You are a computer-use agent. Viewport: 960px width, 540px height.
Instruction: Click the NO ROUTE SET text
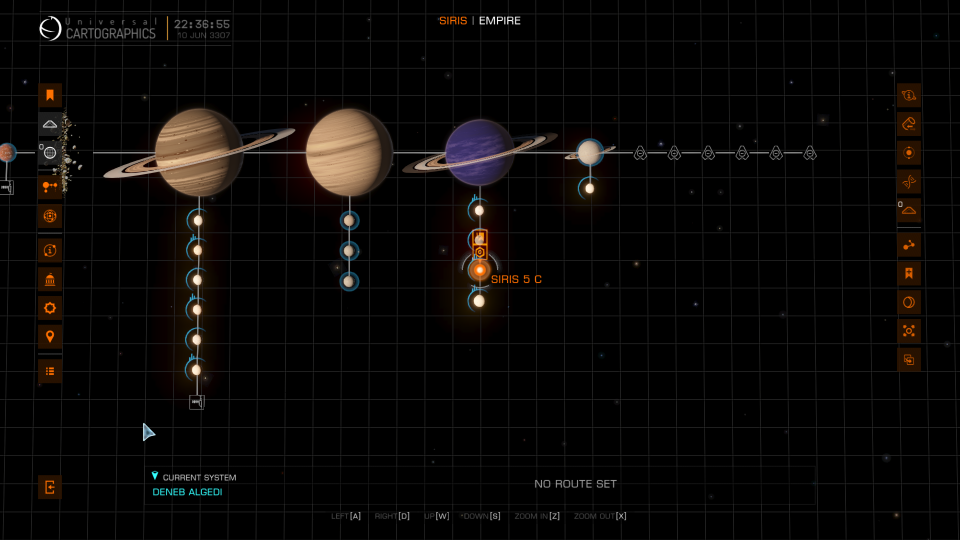point(576,484)
